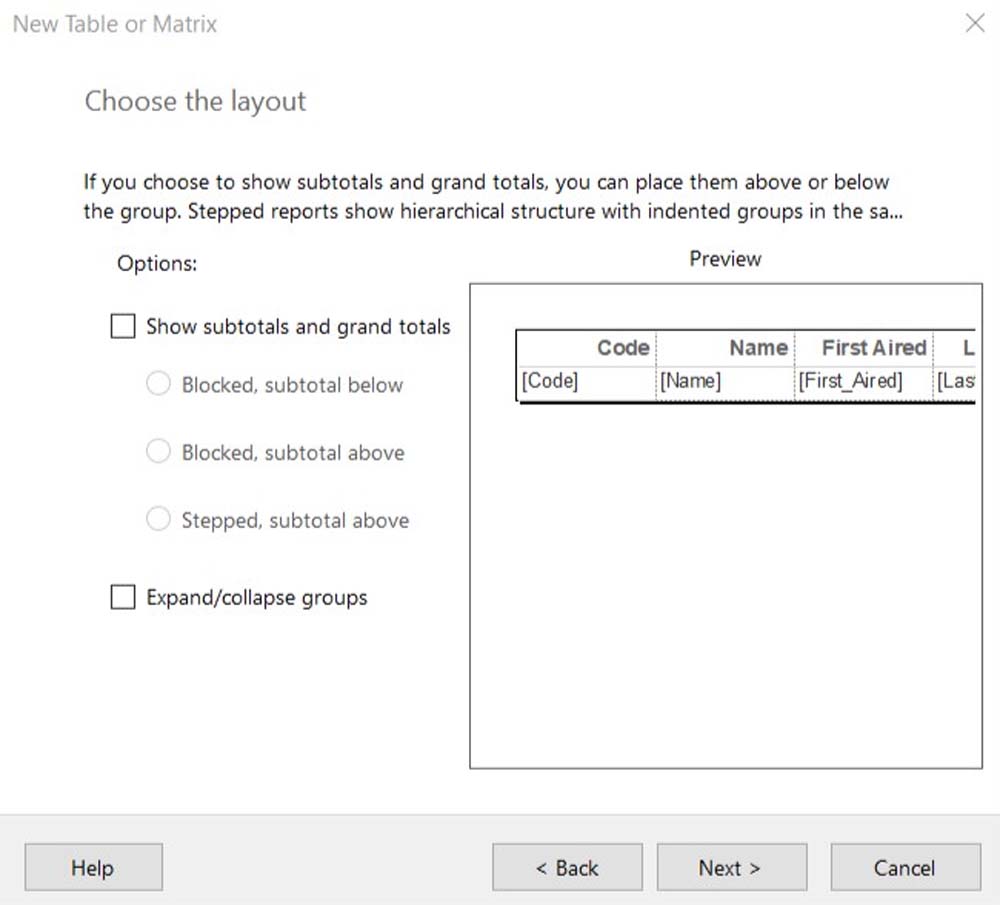This screenshot has height=905, width=1000.
Task: Choose Blocked, subtotal above layout
Action: pyautogui.click(x=159, y=453)
